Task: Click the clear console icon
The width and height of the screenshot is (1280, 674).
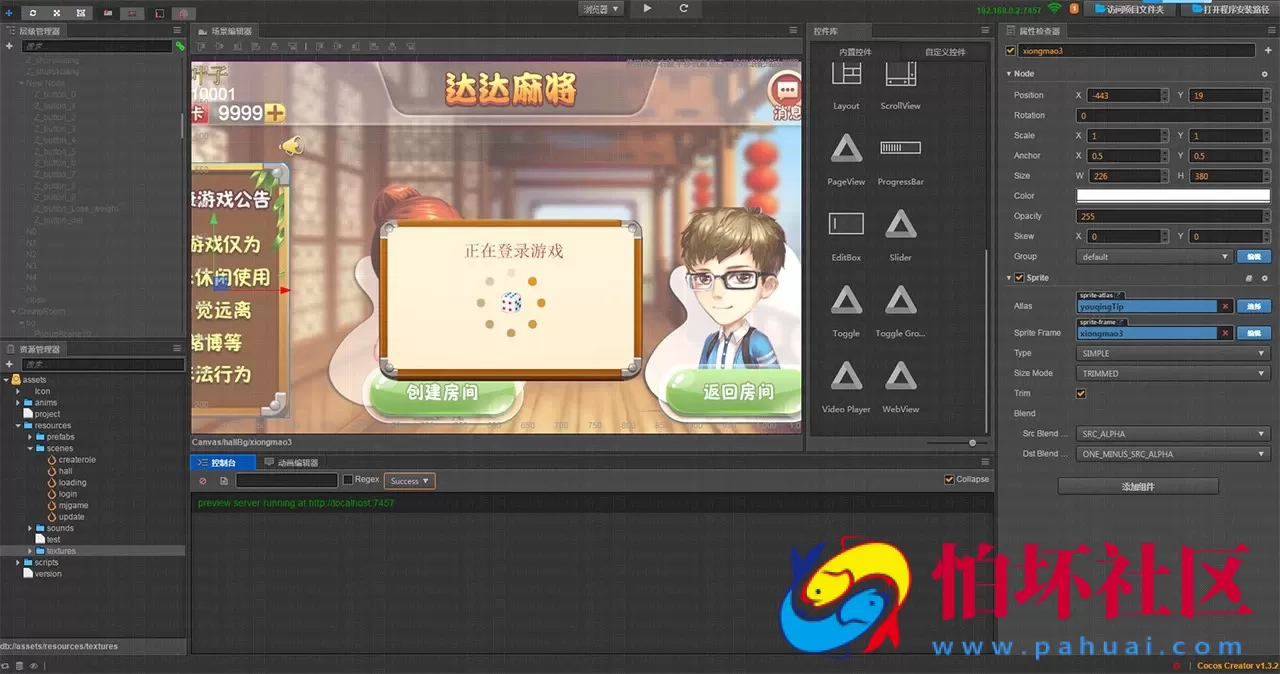Action: tap(203, 480)
